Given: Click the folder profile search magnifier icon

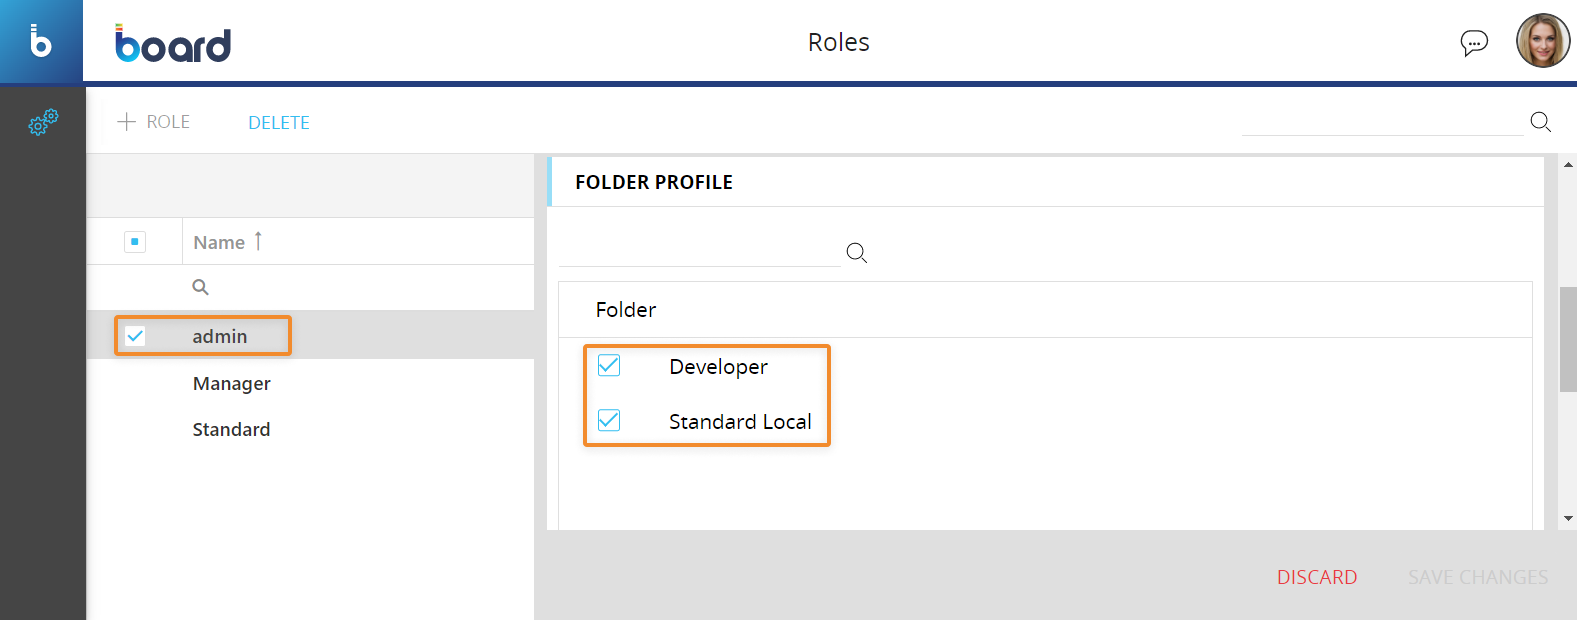Looking at the screenshot, I should (856, 253).
